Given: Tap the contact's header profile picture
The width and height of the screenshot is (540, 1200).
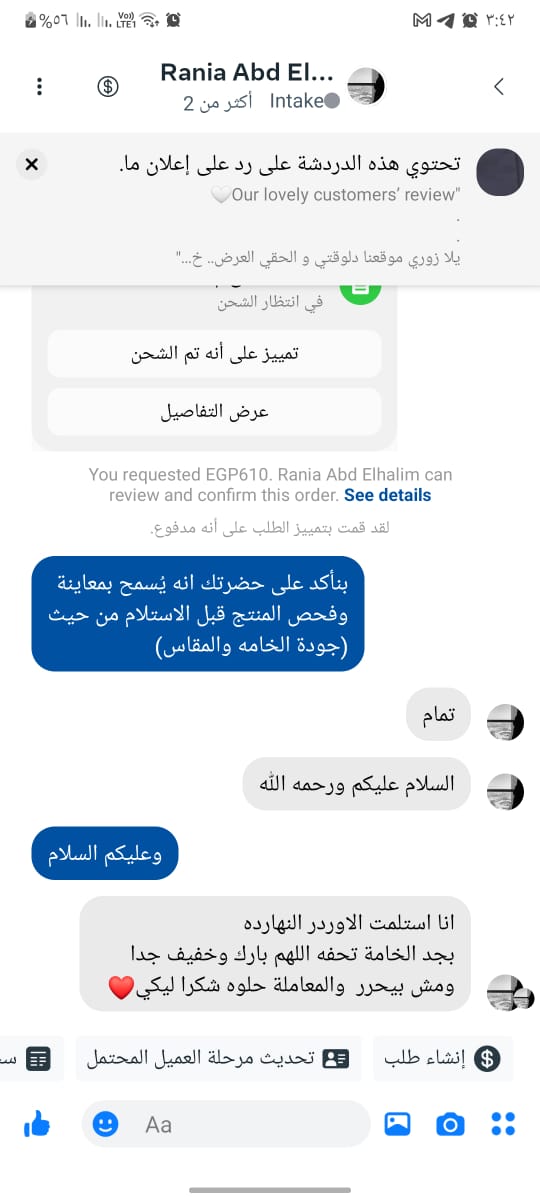Looking at the screenshot, I should (365, 86).
